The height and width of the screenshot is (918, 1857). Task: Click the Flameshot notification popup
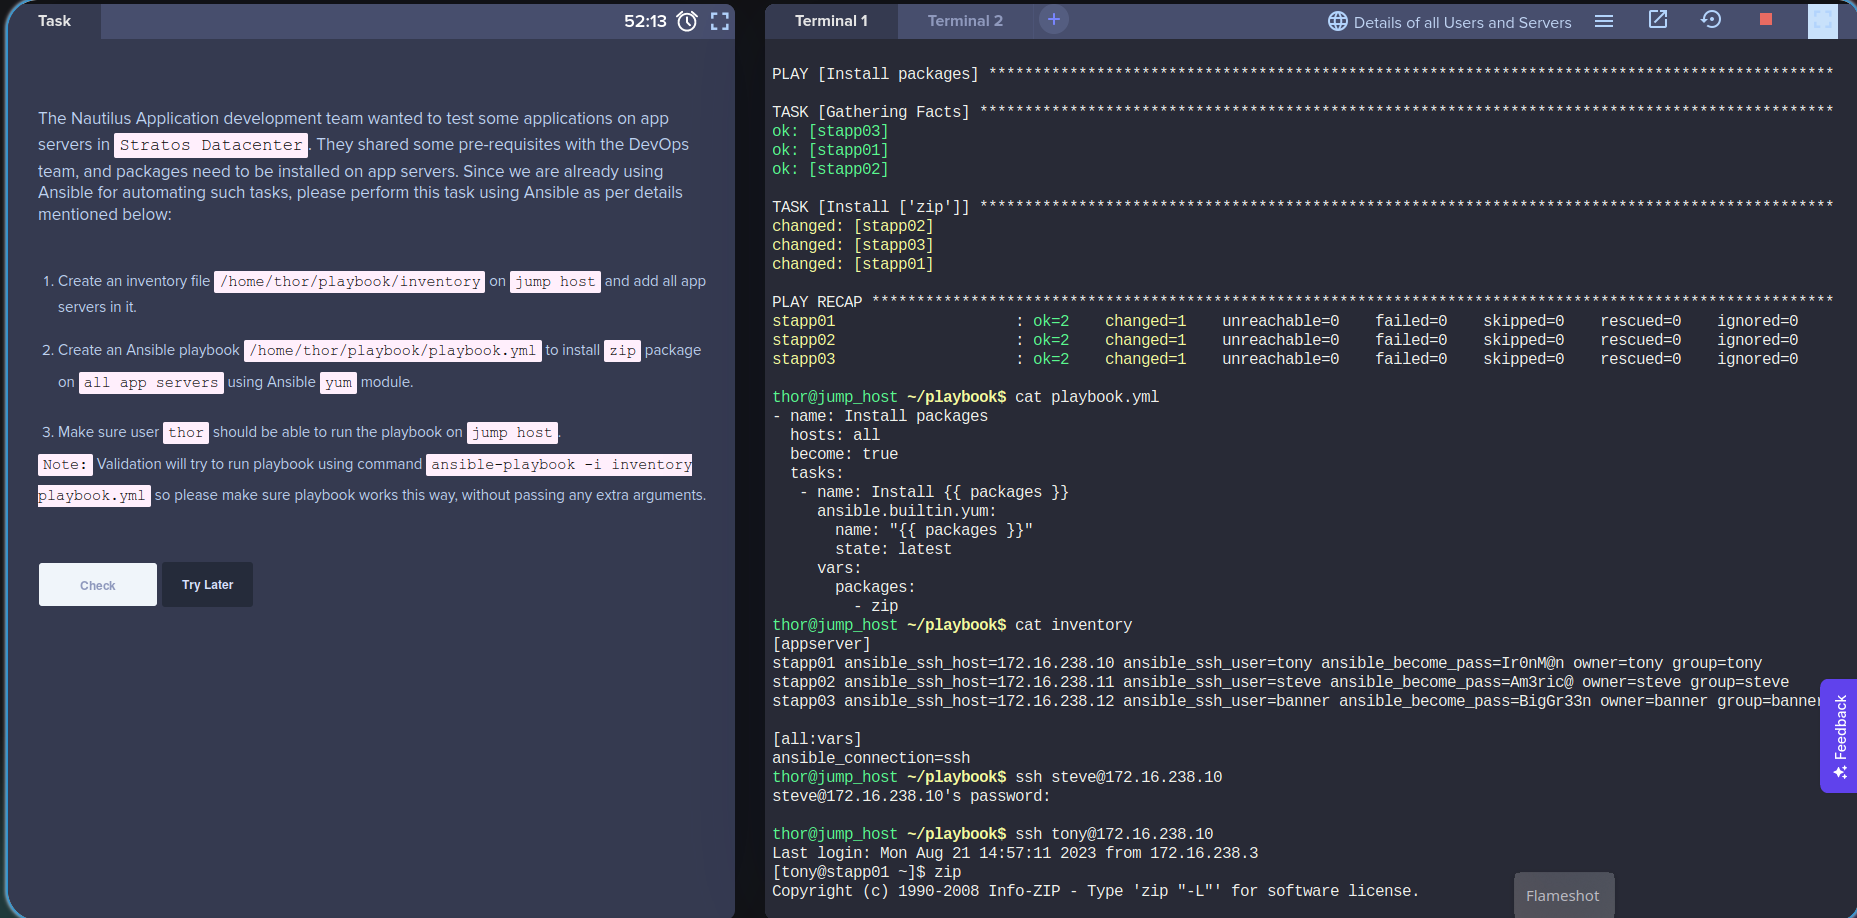pos(1563,896)
